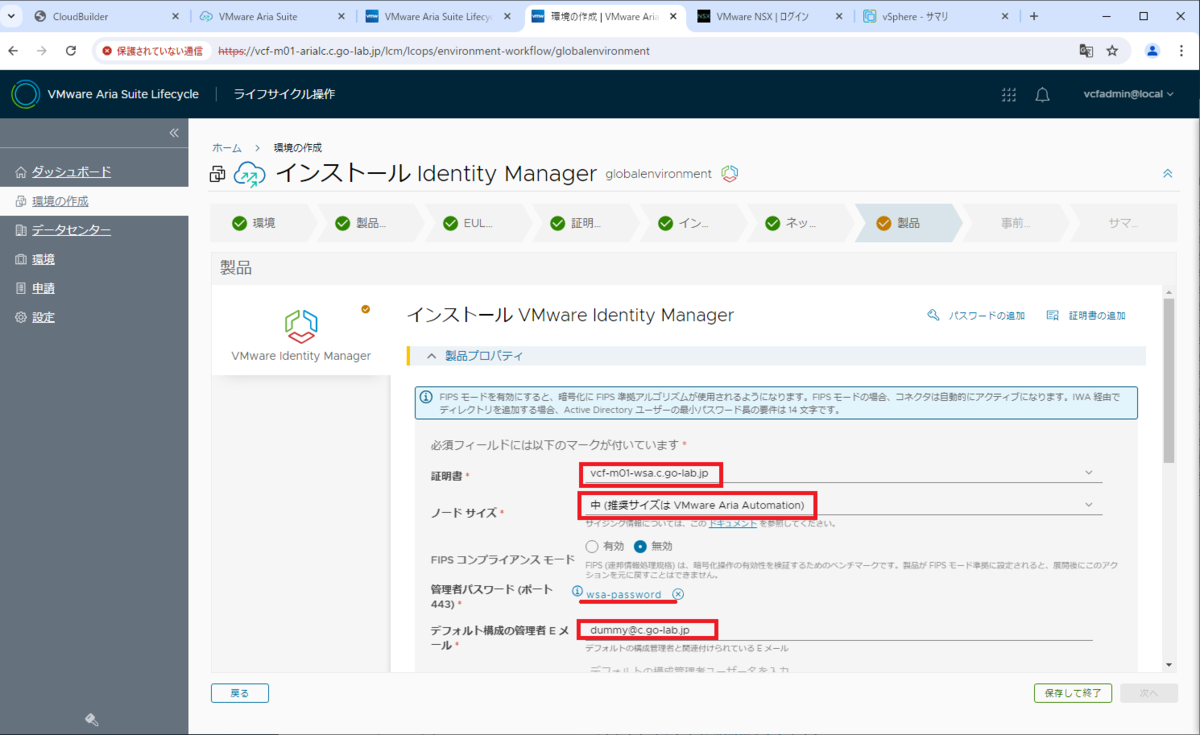The height and width of the screenshot is (735, 1200).
Task: Click the translate page icon in address bar
Action: pyautogui.click(x=1086, y=50)
